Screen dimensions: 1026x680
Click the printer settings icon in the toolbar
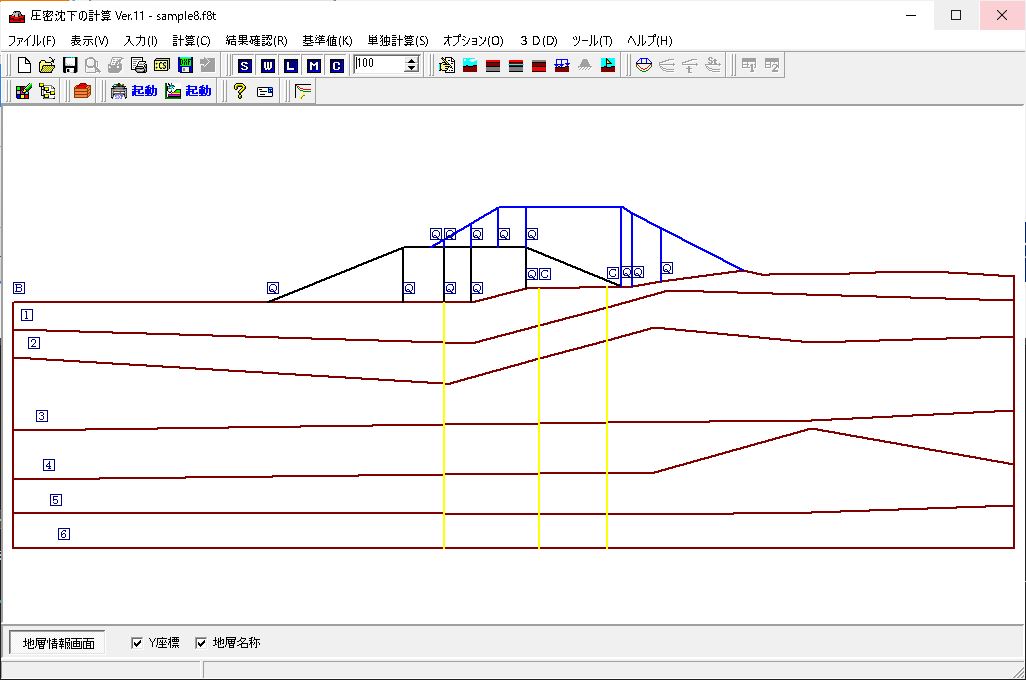[x=139, y=65]
